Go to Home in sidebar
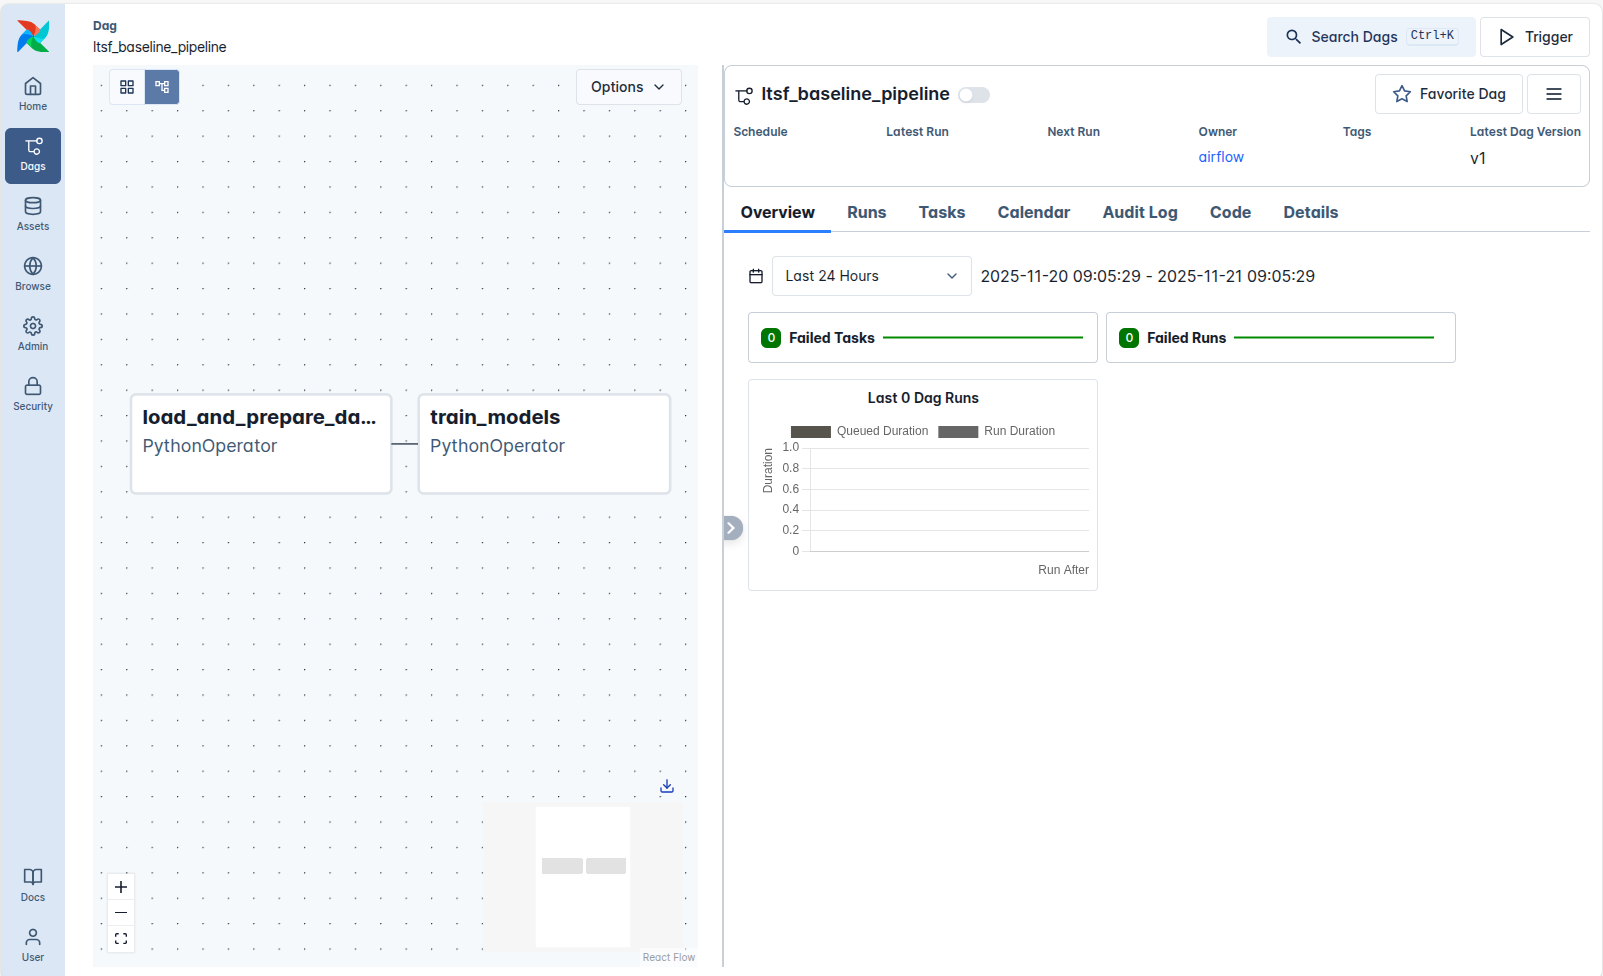This screenshot has width=1603, height=976. tap(33, 95)
